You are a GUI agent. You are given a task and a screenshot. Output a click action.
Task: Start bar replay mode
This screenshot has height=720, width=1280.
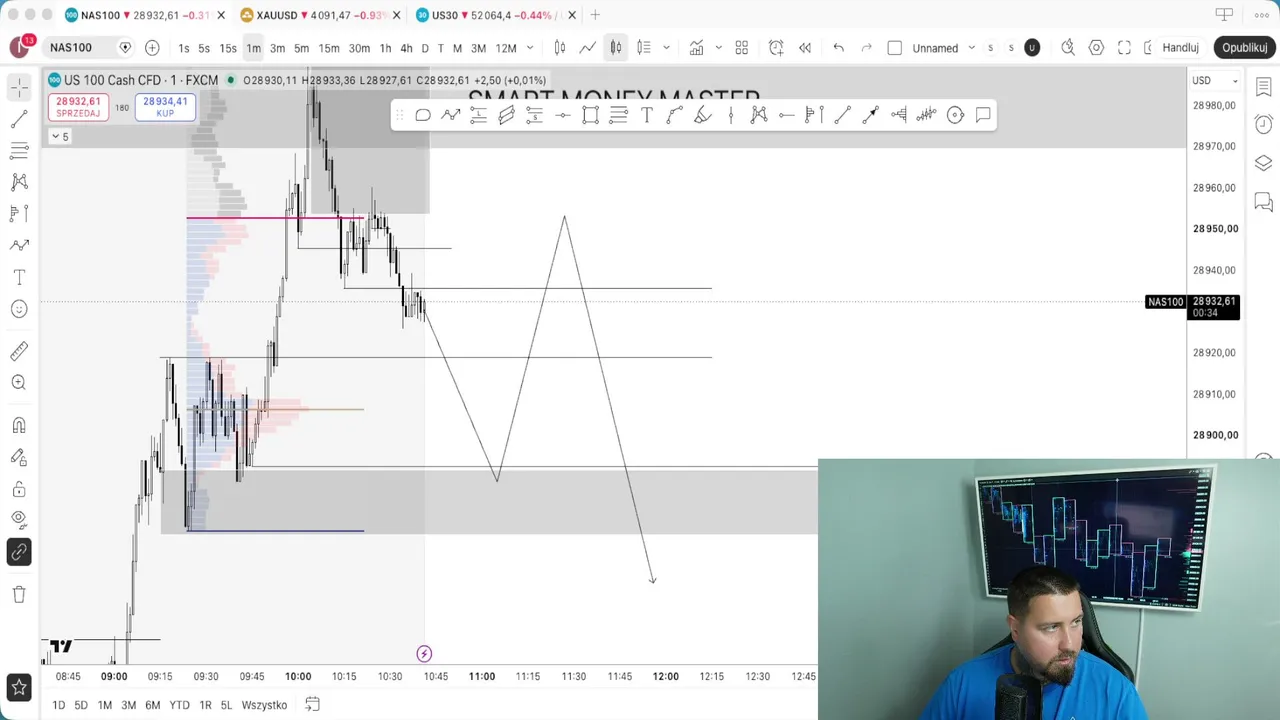point(805,48)
